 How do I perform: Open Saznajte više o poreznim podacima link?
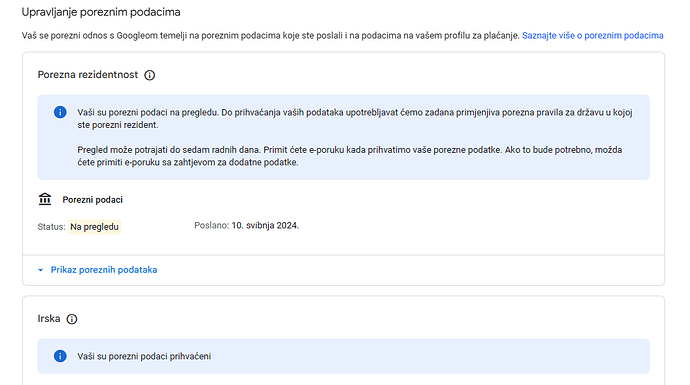(x=592, y=36)
